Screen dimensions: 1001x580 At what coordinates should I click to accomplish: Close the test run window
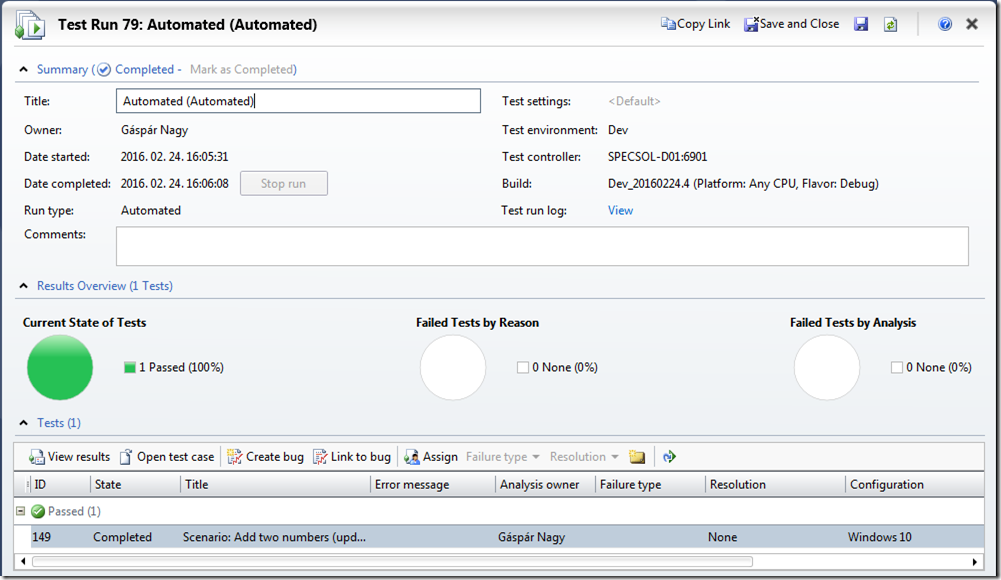(x=972, y=24)
